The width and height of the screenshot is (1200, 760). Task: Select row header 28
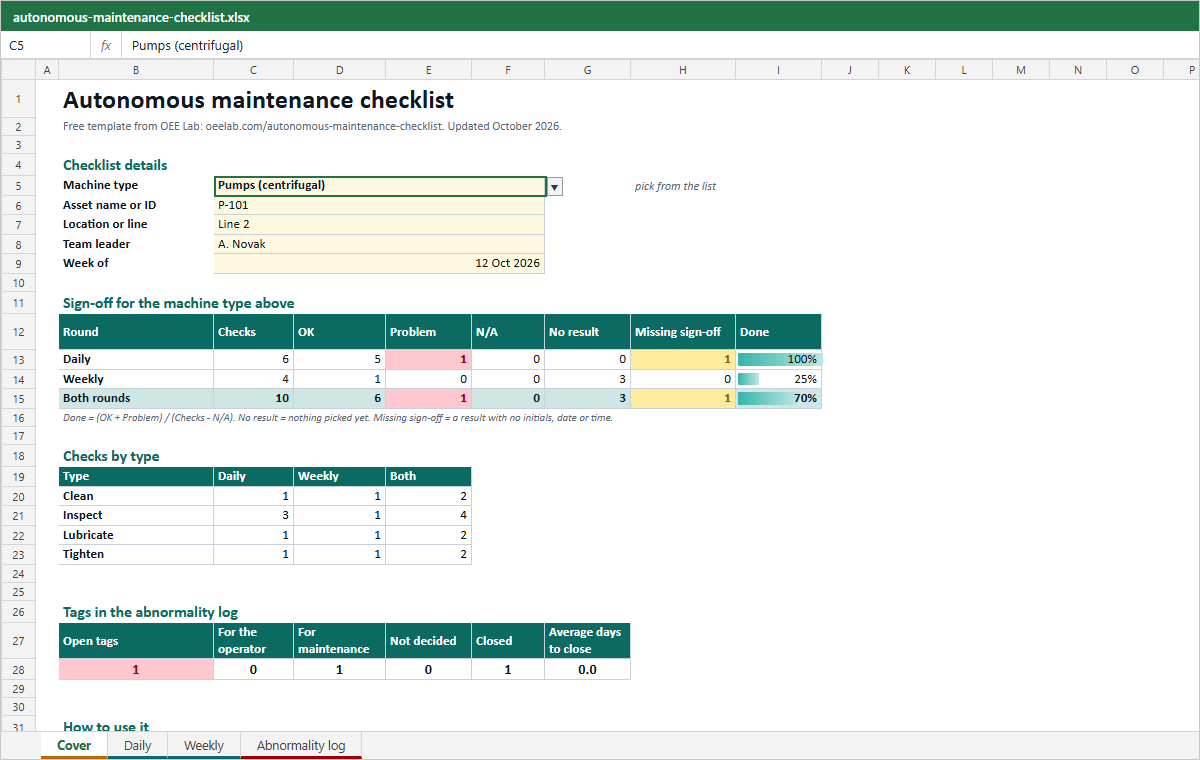(x=18, y=669)
